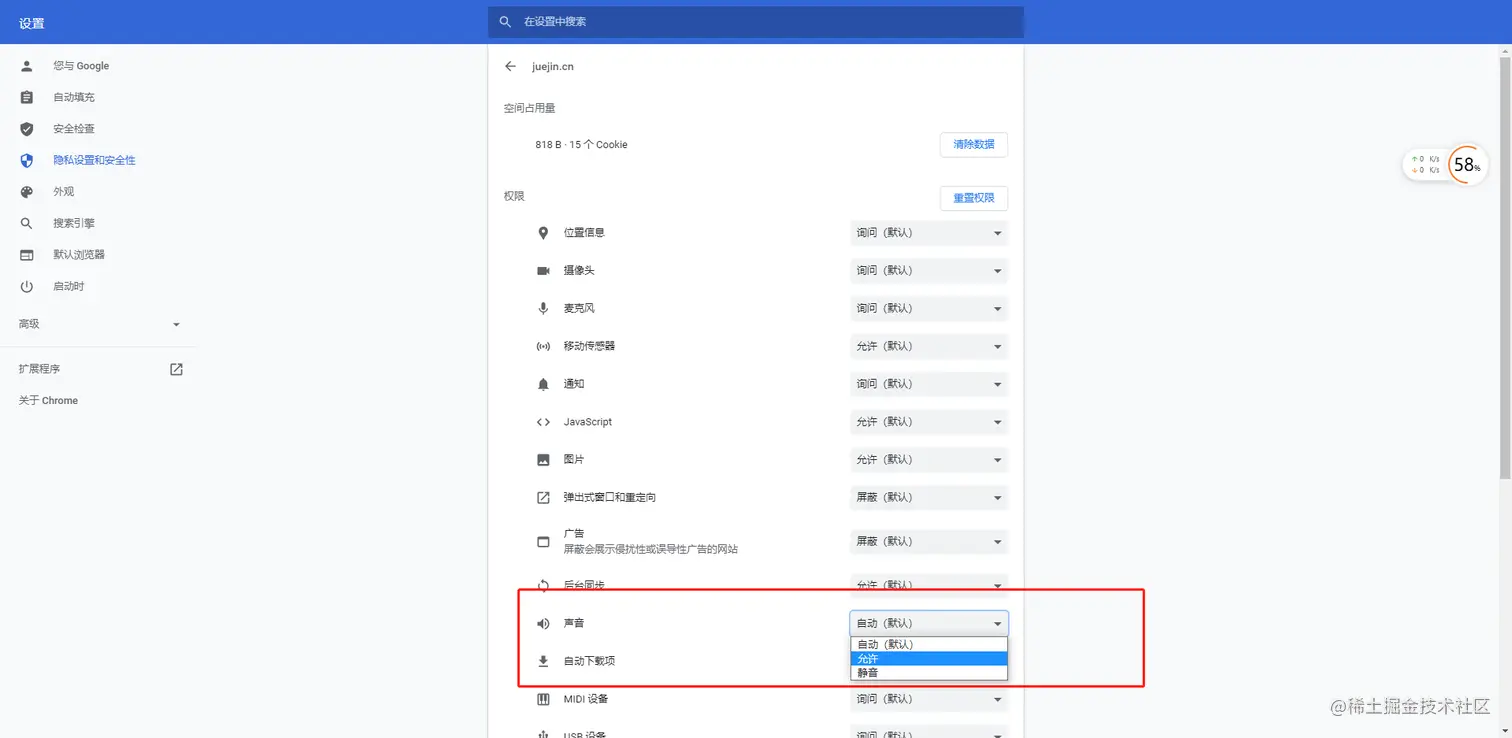Select 允许 option in sound list
Viewport: 1512px width, 738px height.
pyautogui.click(x=929, y=658)
